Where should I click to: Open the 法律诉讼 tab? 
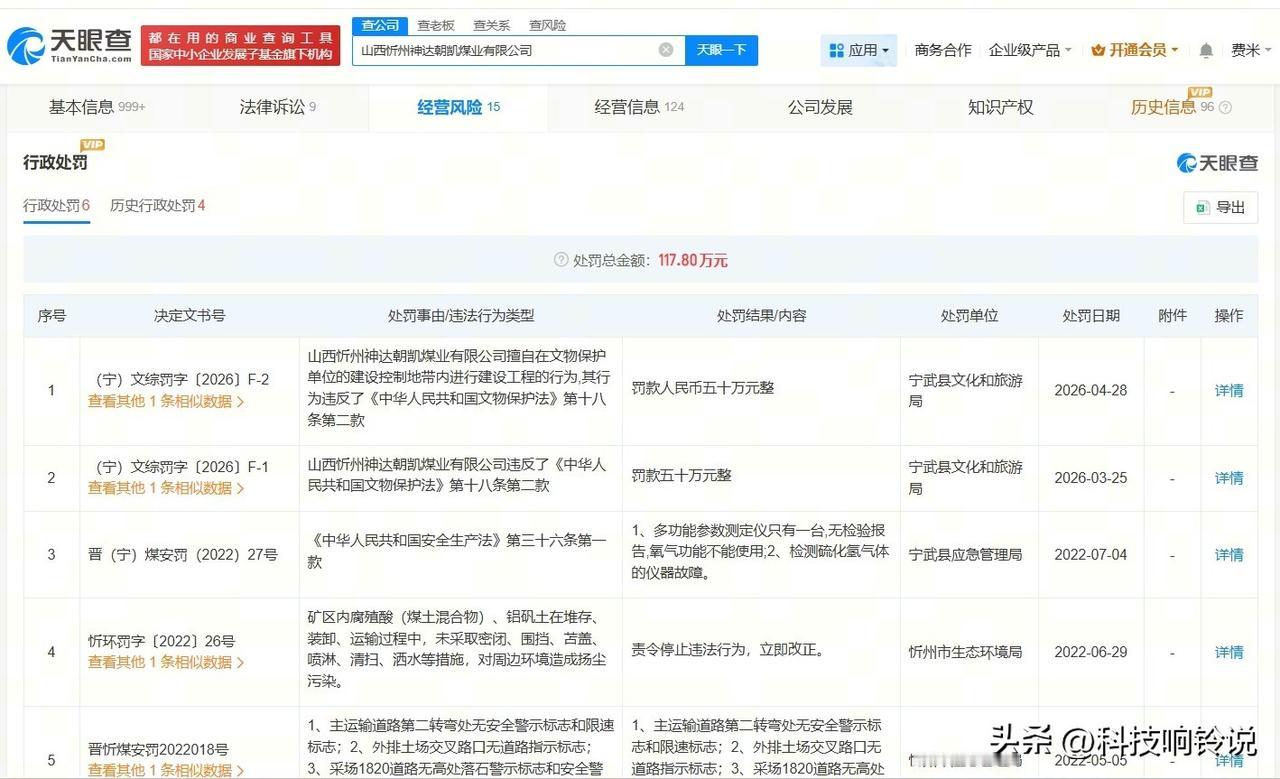[278, 107]
